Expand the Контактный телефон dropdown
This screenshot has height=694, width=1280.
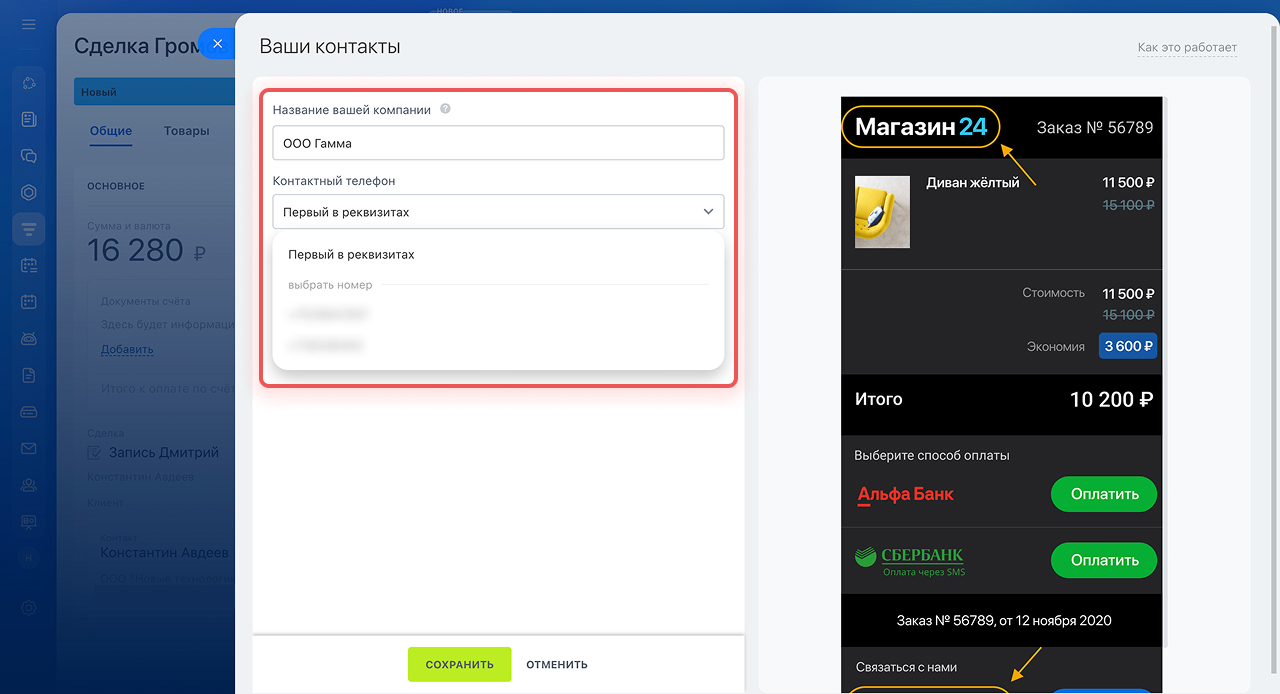tap(497, 212)
